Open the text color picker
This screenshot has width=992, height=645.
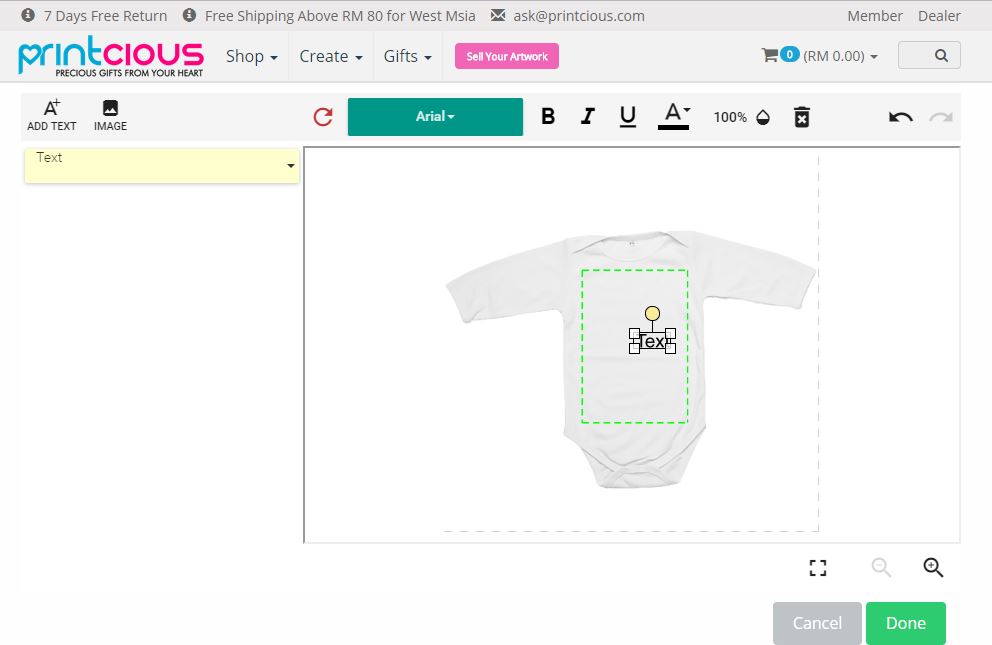[x=674, y=116]
